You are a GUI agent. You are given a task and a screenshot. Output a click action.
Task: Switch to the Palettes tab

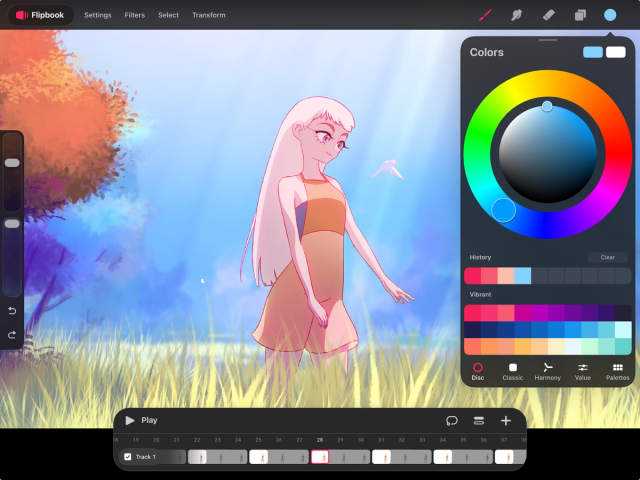(618, 371)
